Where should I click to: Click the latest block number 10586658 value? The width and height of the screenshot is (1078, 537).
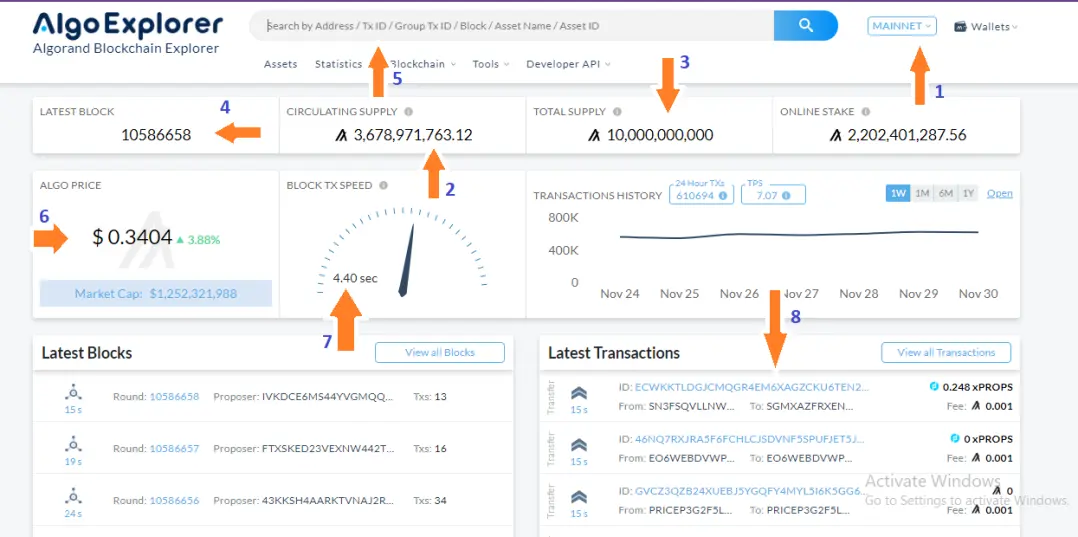coord(156,135)
